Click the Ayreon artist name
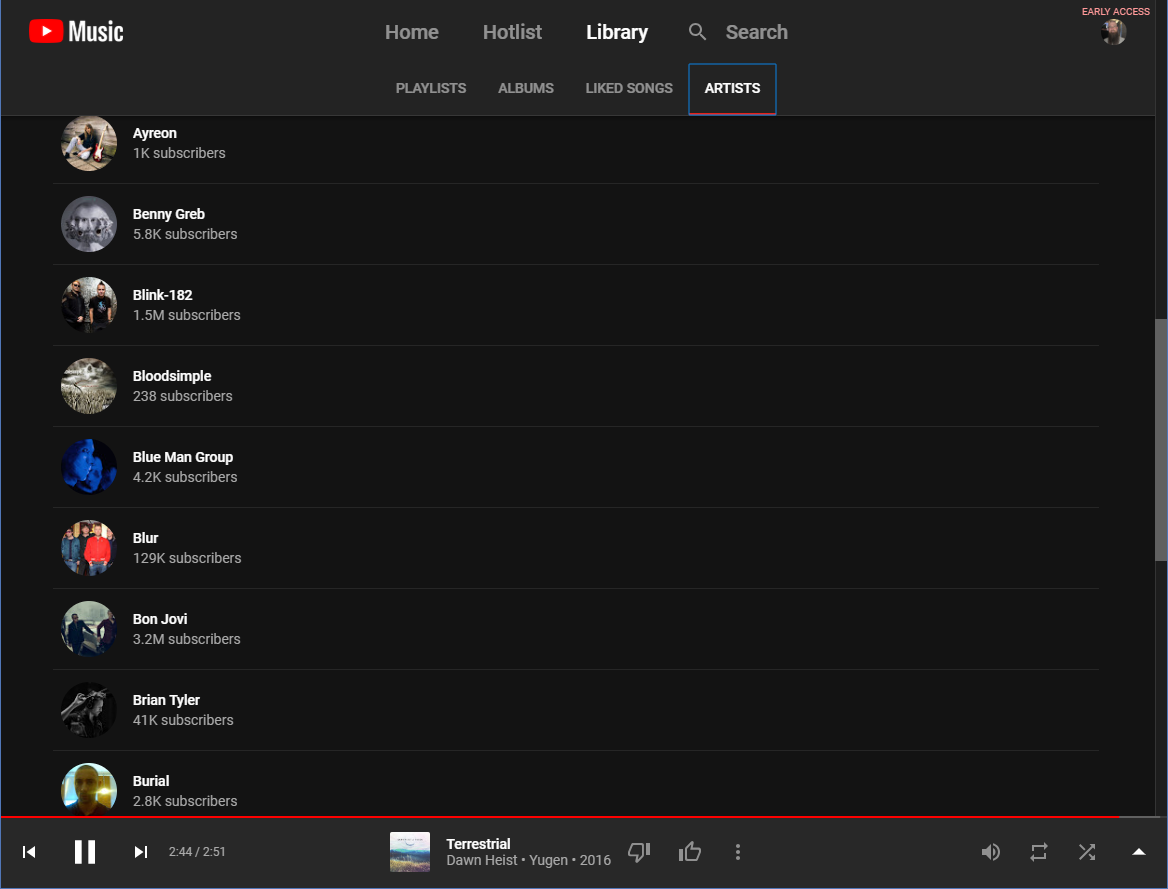This screenshot has height=889, width=1168. (x=155, y=133)
